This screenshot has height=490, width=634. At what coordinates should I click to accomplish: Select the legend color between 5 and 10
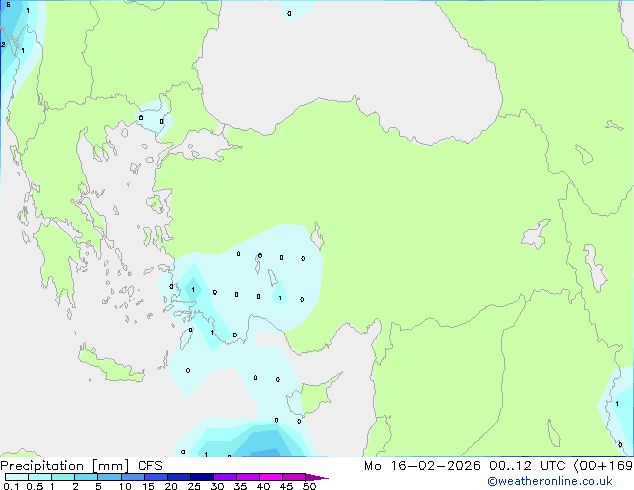(109, 477)
